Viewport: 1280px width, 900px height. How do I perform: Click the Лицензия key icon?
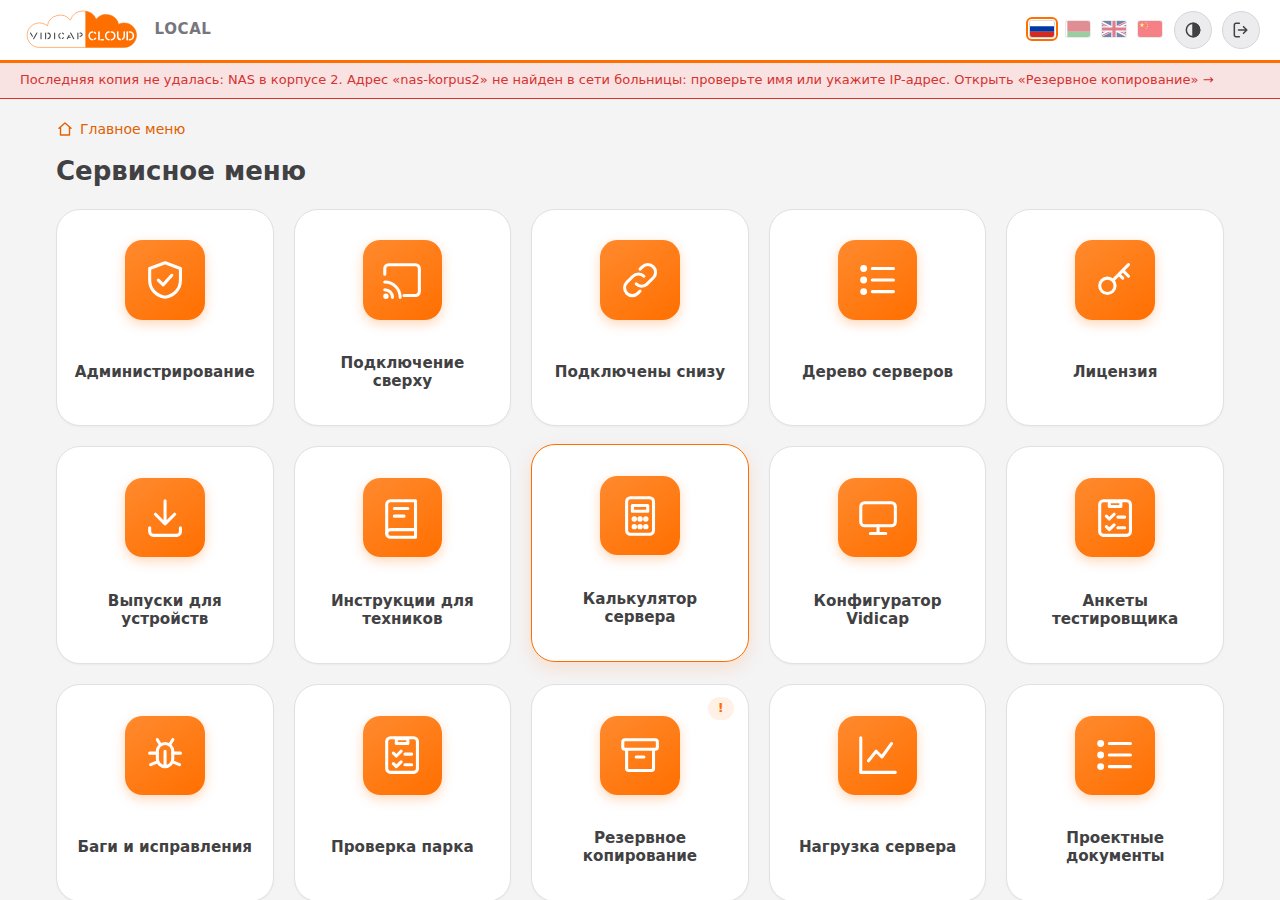[1115, 280]
